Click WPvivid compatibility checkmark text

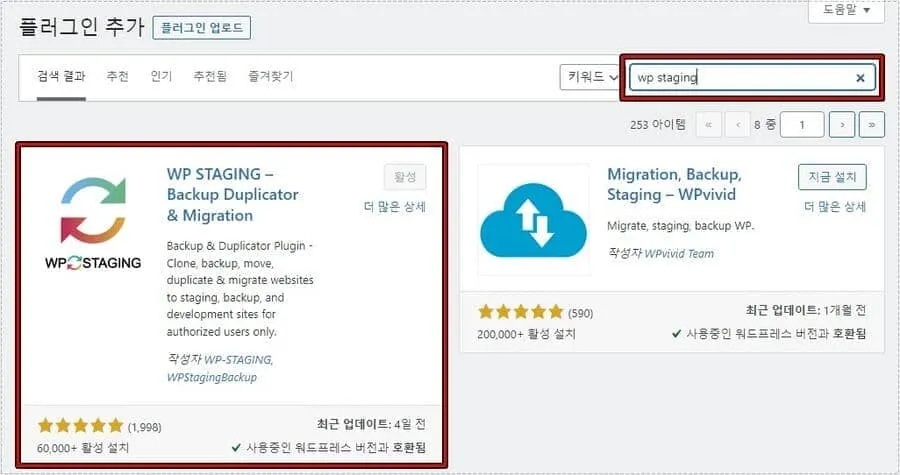[x=769, y=334]
